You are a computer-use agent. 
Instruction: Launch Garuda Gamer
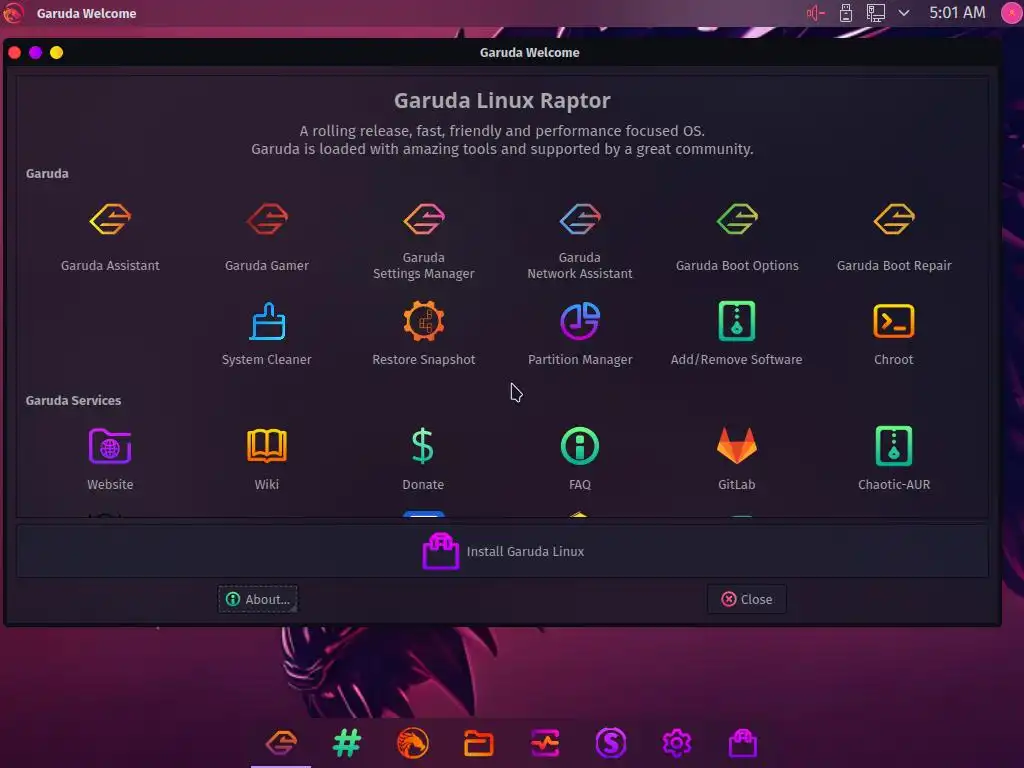(266, 237)
